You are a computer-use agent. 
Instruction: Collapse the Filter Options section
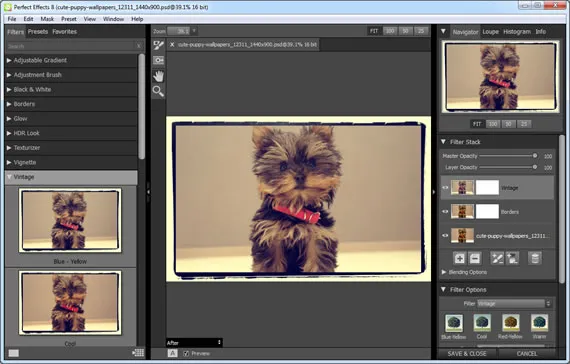[443, 289]
